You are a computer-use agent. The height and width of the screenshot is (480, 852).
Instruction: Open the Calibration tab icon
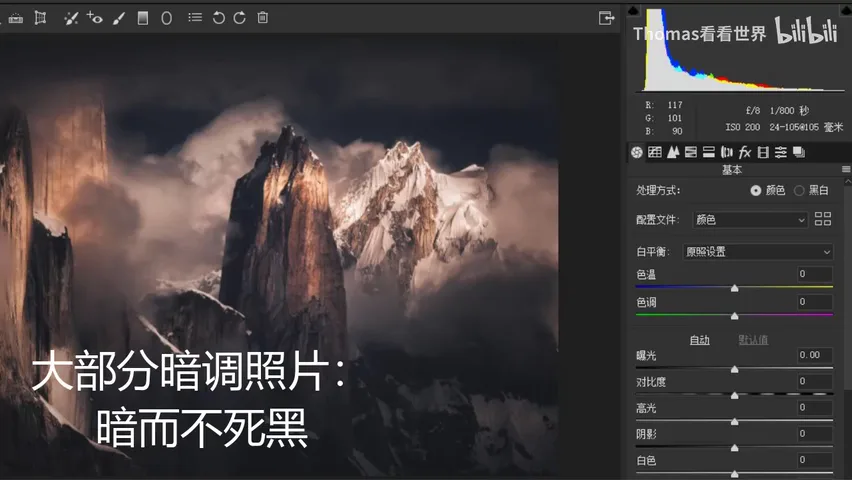[763, 153]
